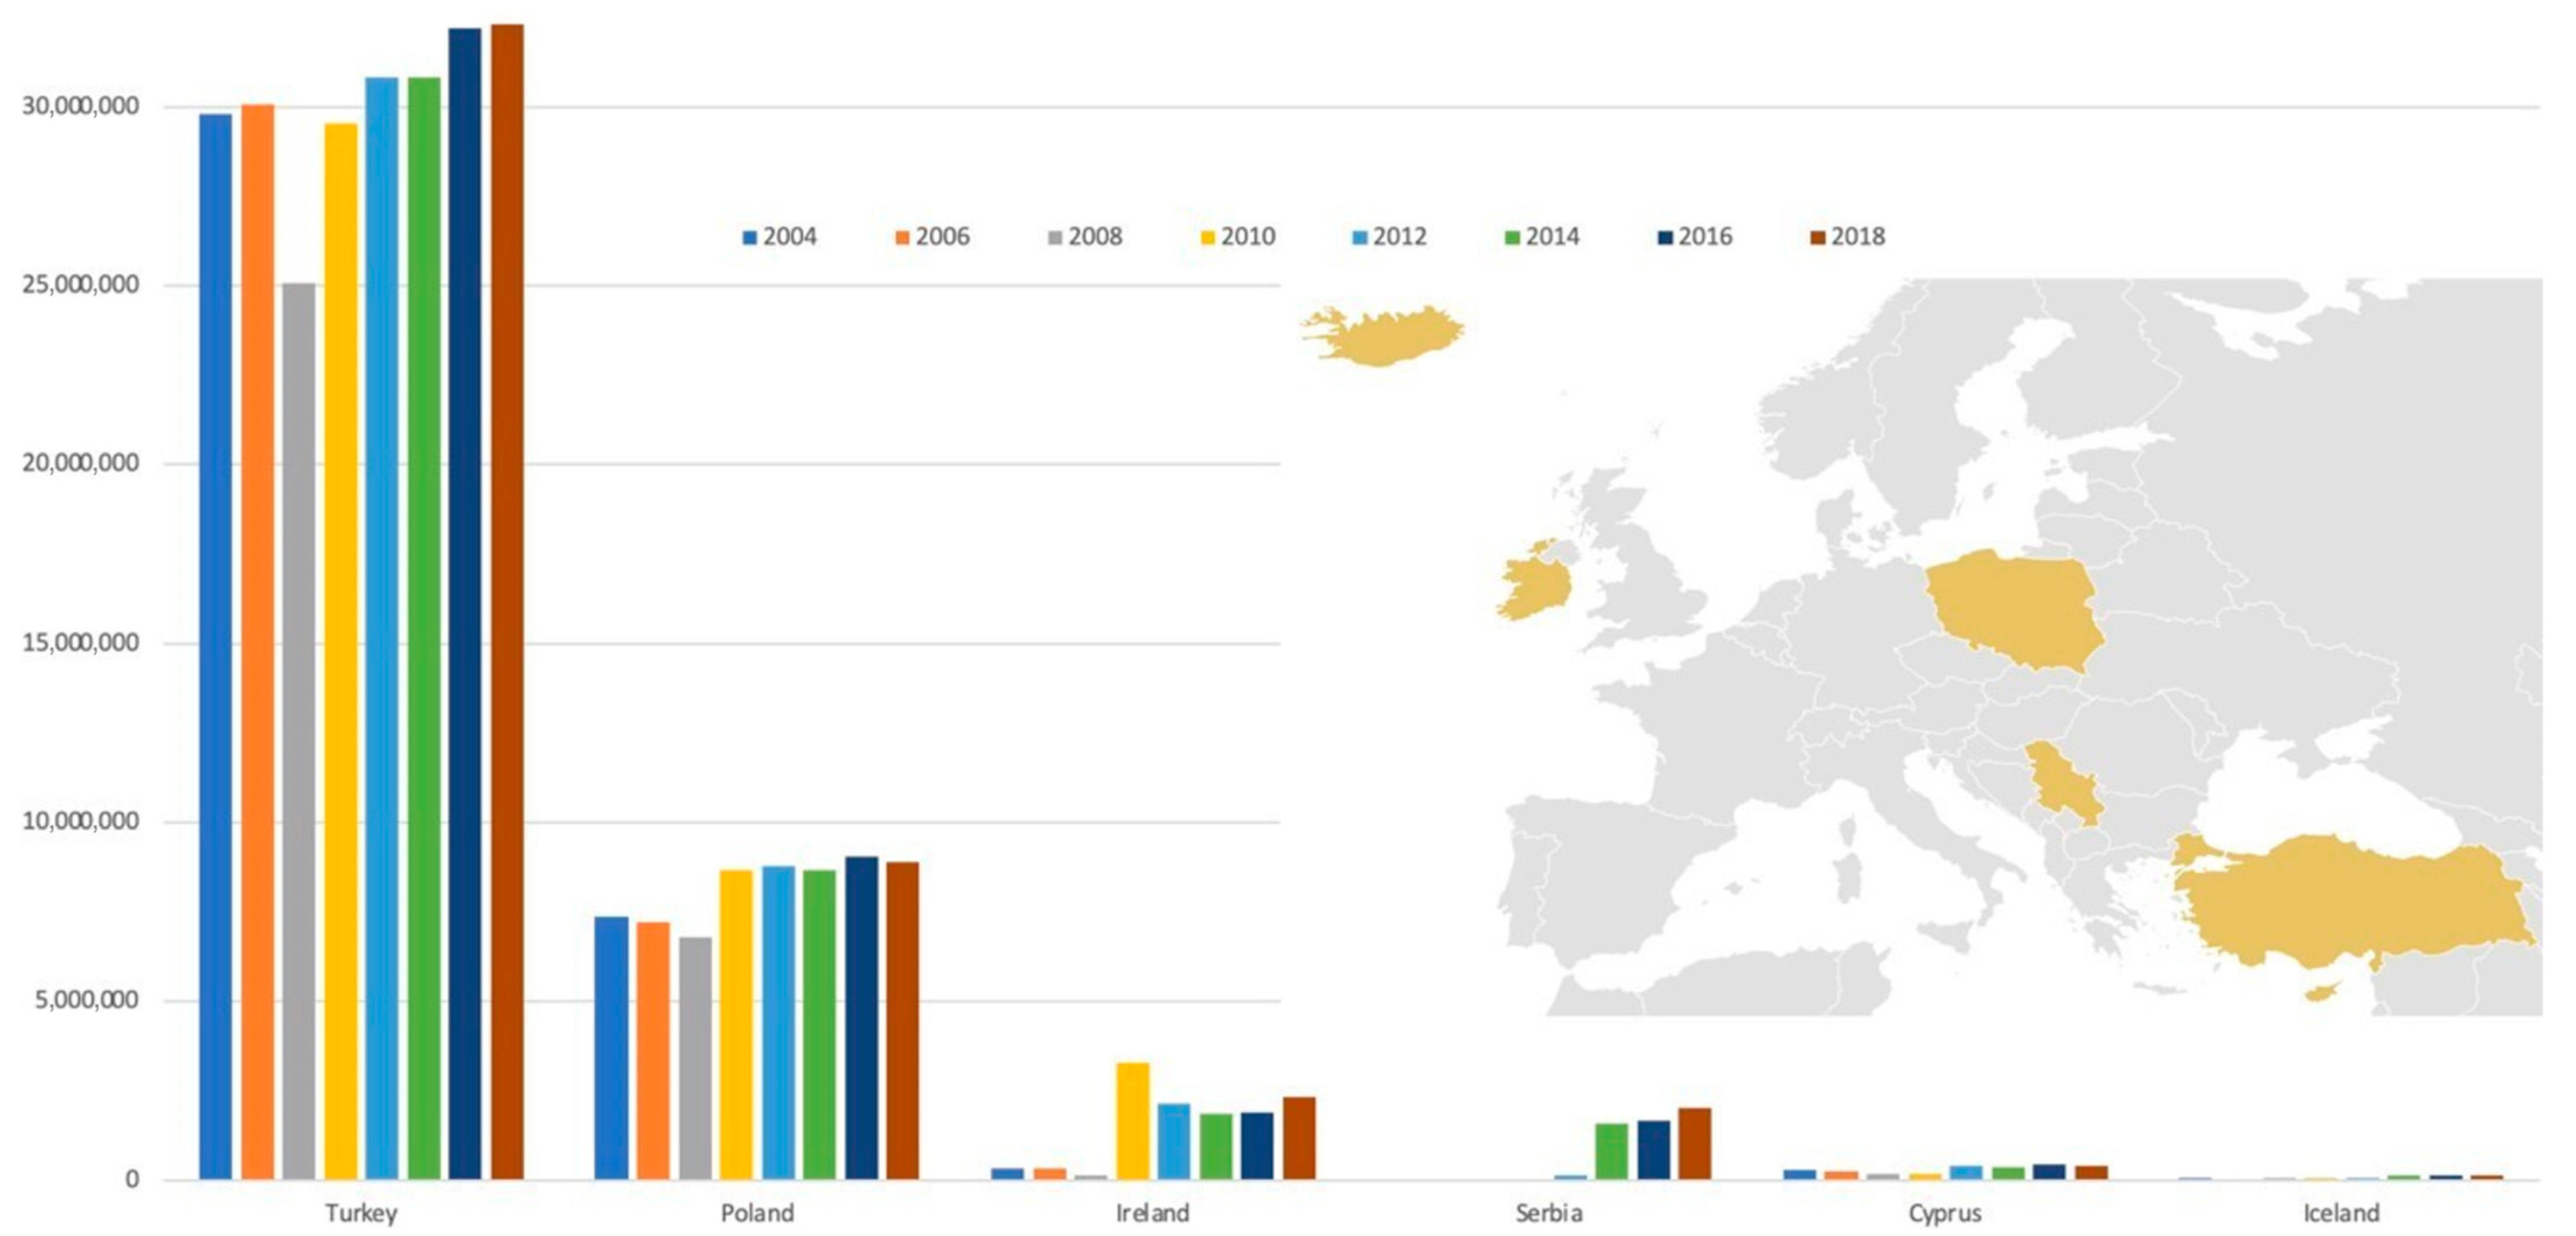
Task: Click Poland's dark blue 2016 bar
Action: coord(861,1017)
